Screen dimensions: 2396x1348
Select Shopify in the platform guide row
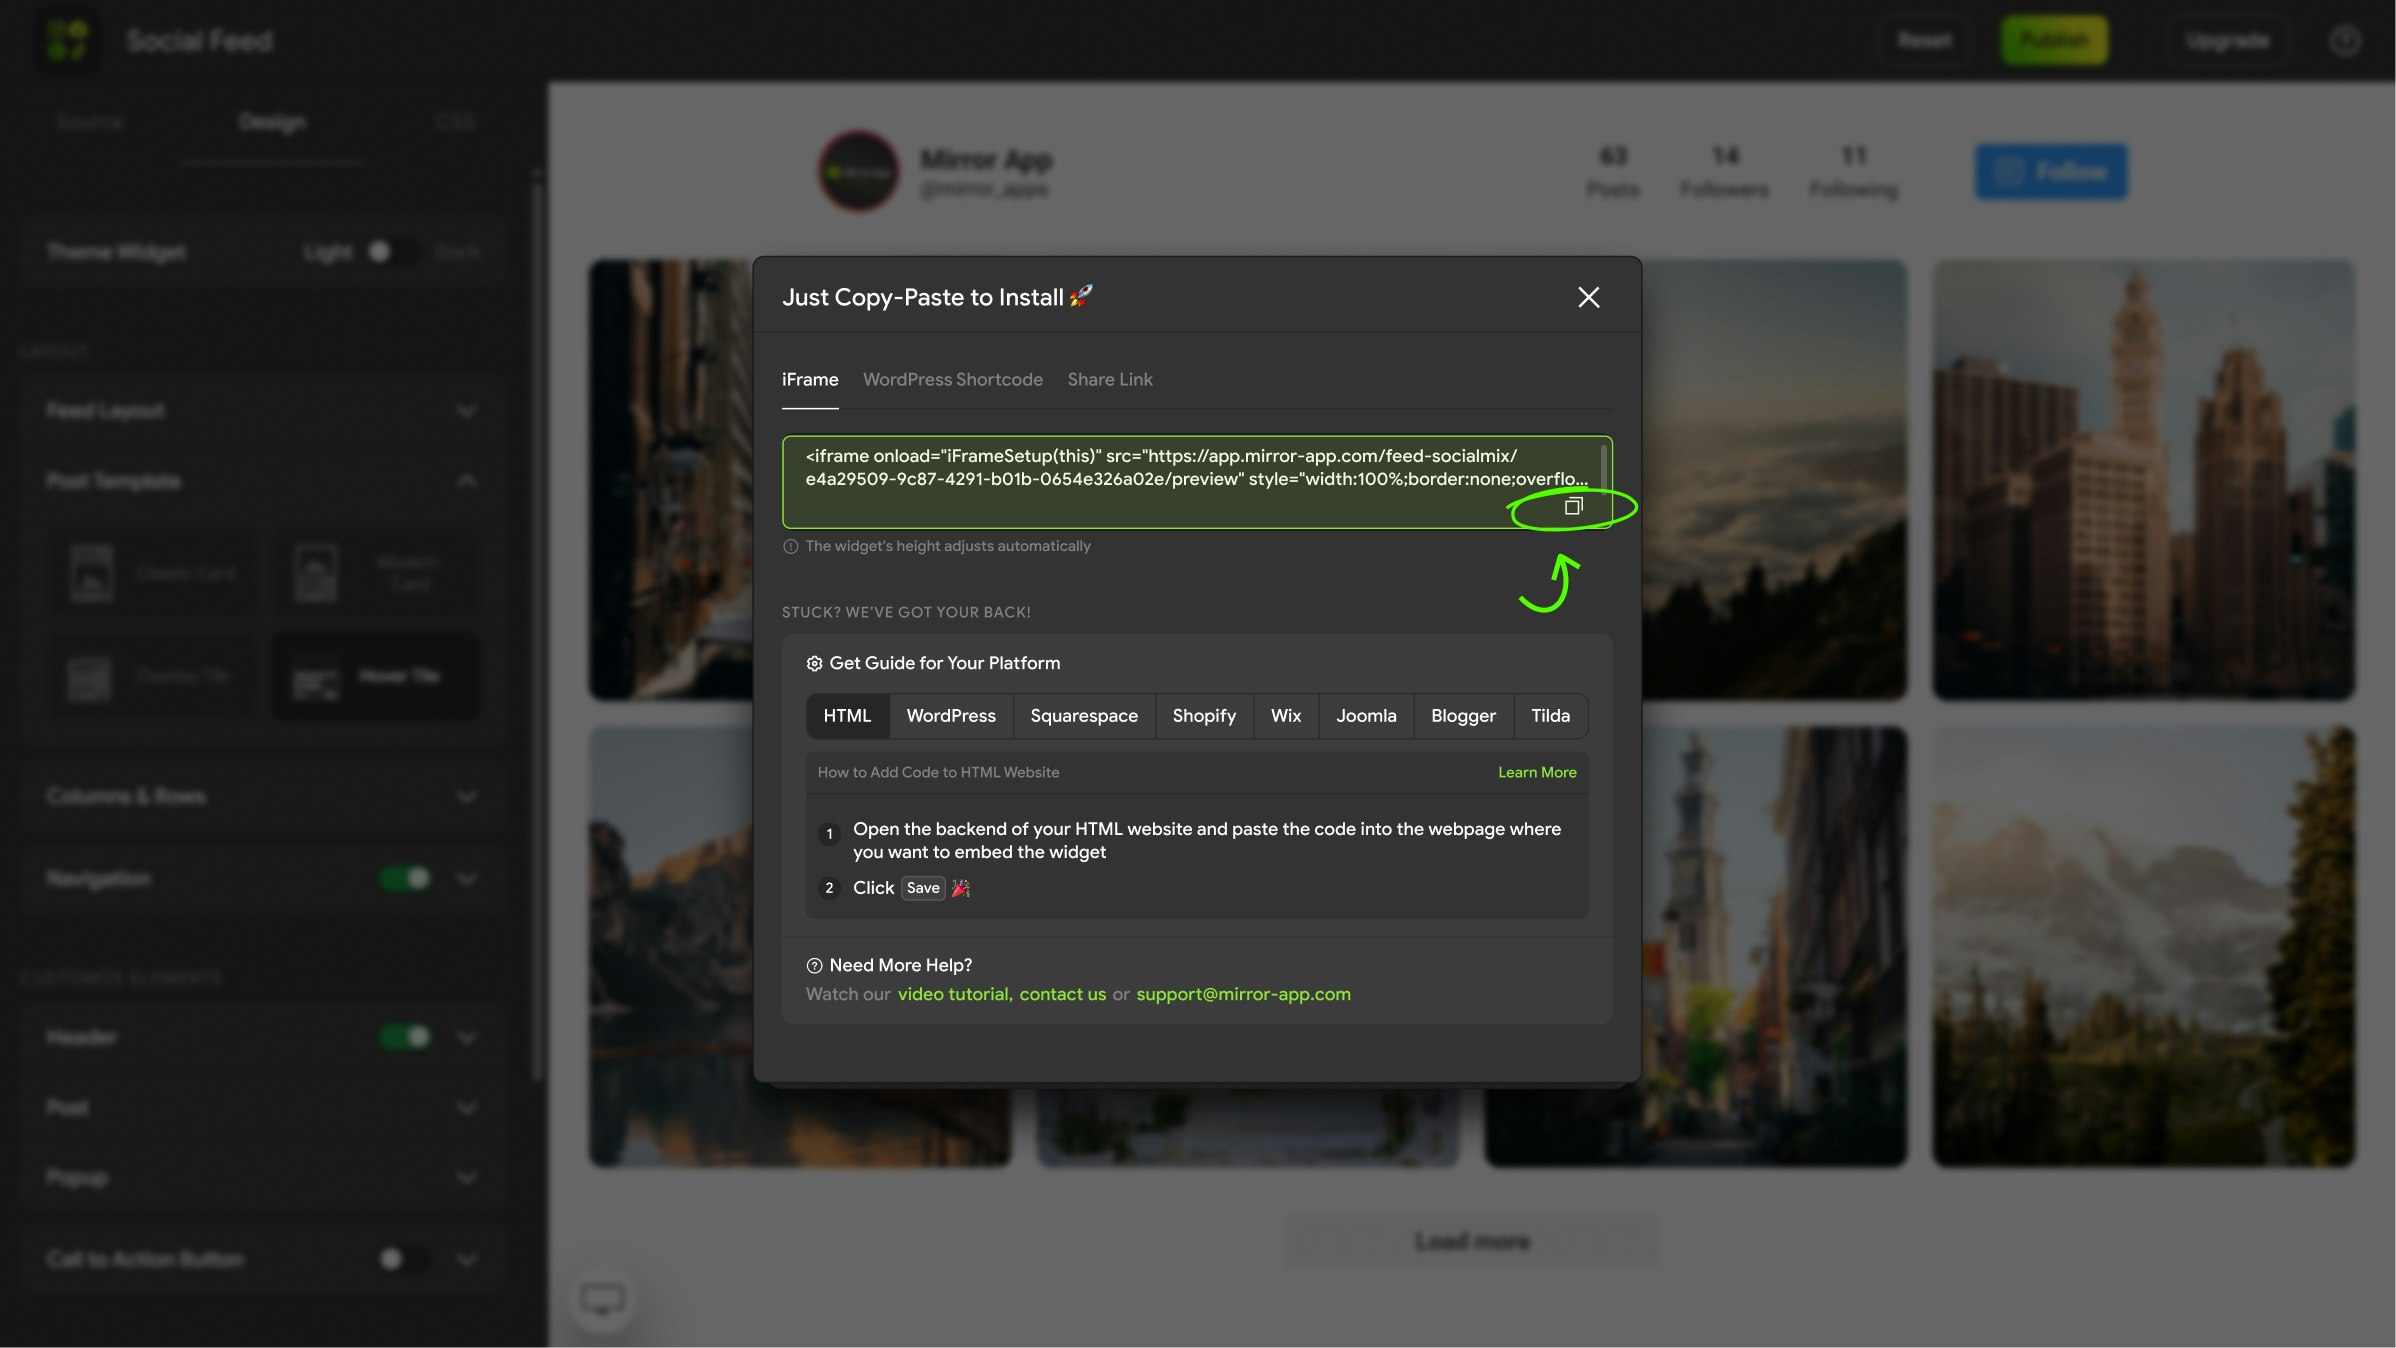[x=1203, y=715]
